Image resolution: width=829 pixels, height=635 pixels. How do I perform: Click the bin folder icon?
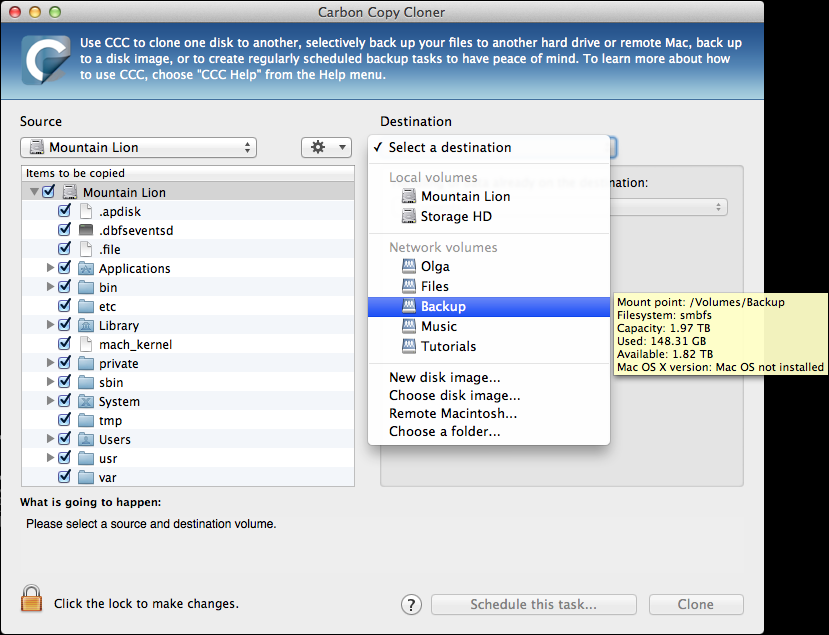pyautogui.click(x=86, y=287)
